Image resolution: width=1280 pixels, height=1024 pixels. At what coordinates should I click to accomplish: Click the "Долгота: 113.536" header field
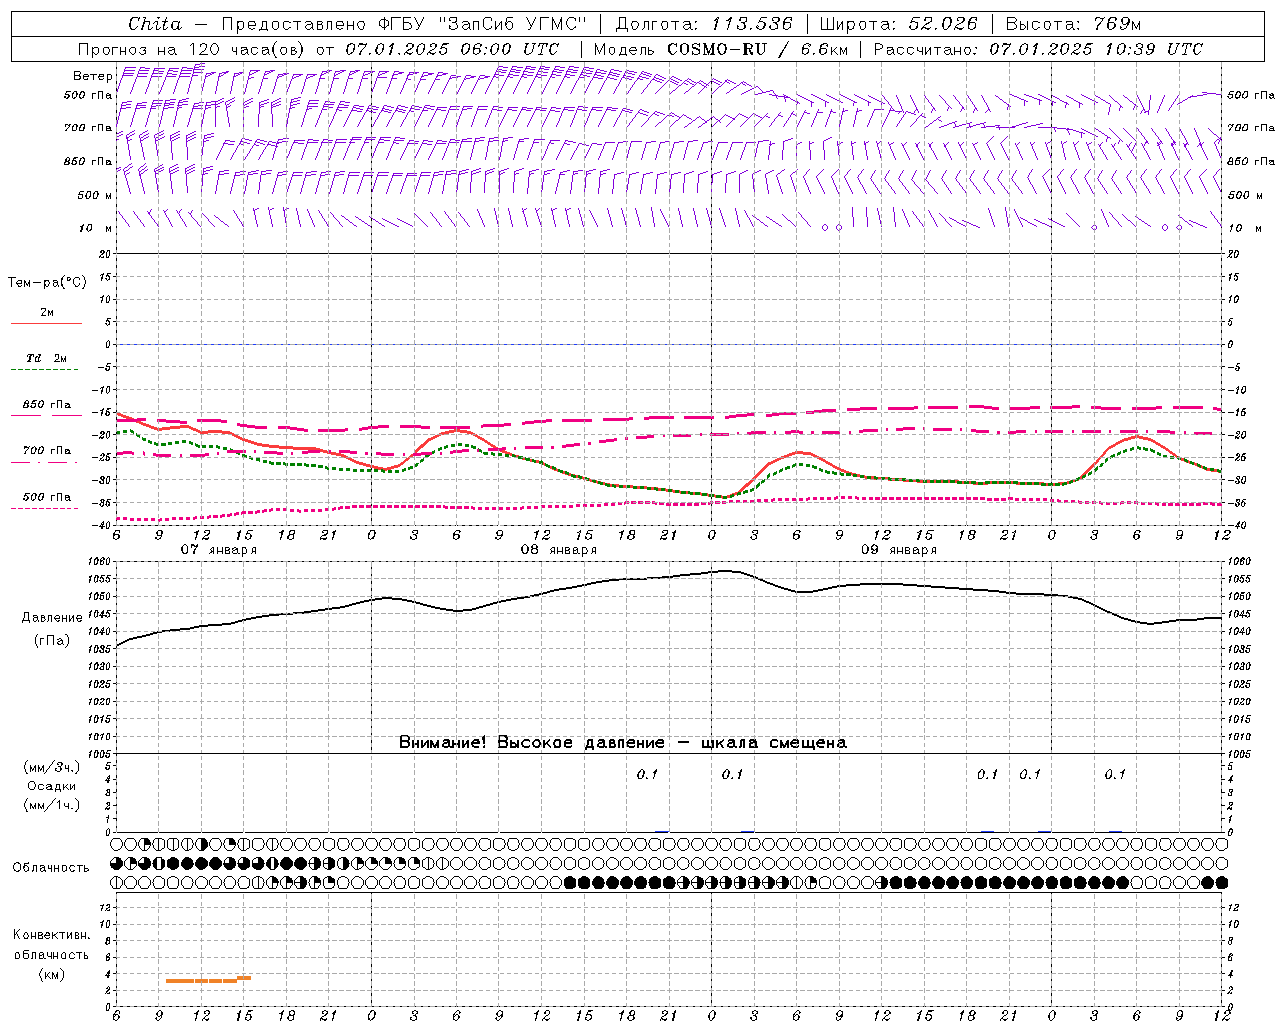tap(704, 24)
